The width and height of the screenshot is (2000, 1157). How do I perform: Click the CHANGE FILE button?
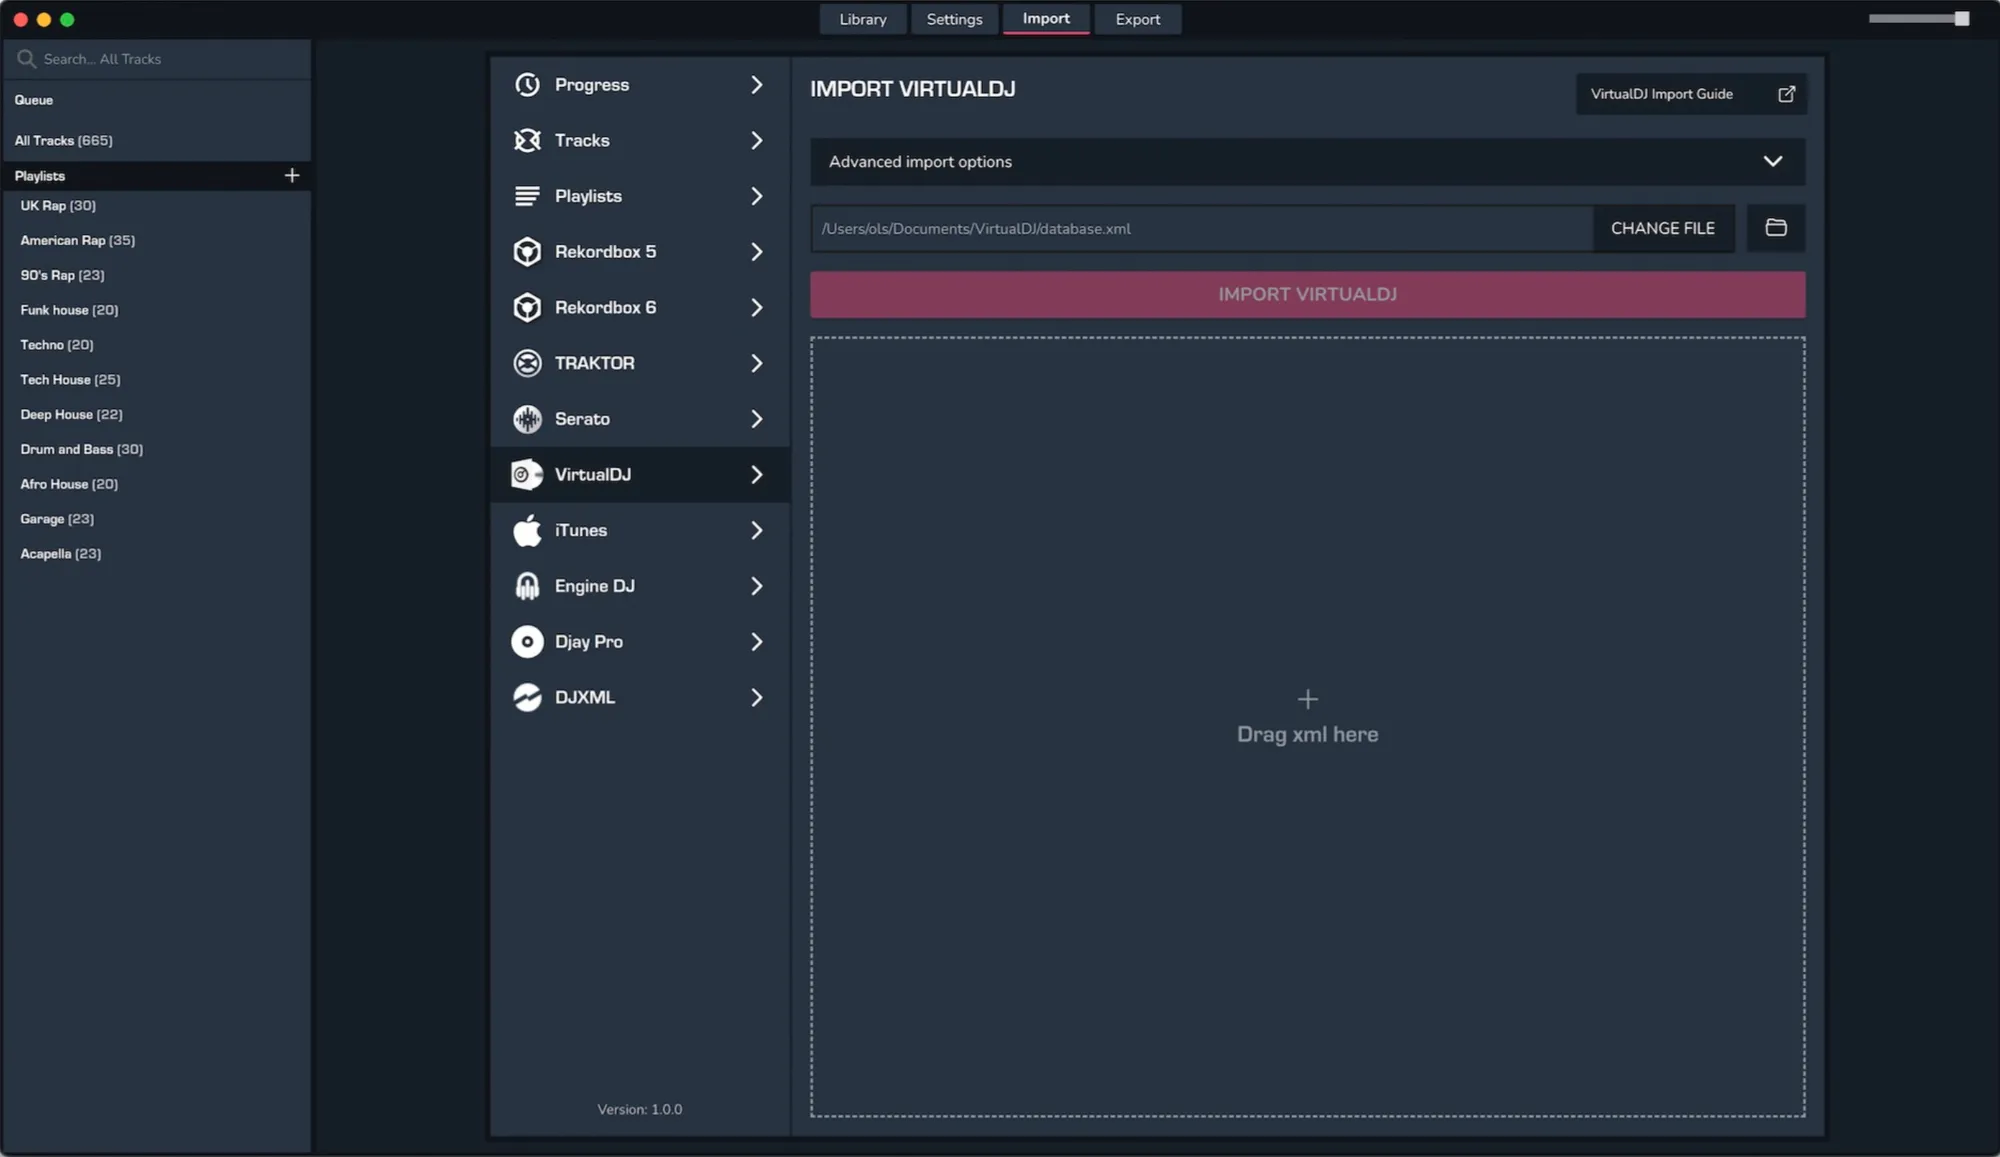pyautogui.click(x=1662, y=228)
